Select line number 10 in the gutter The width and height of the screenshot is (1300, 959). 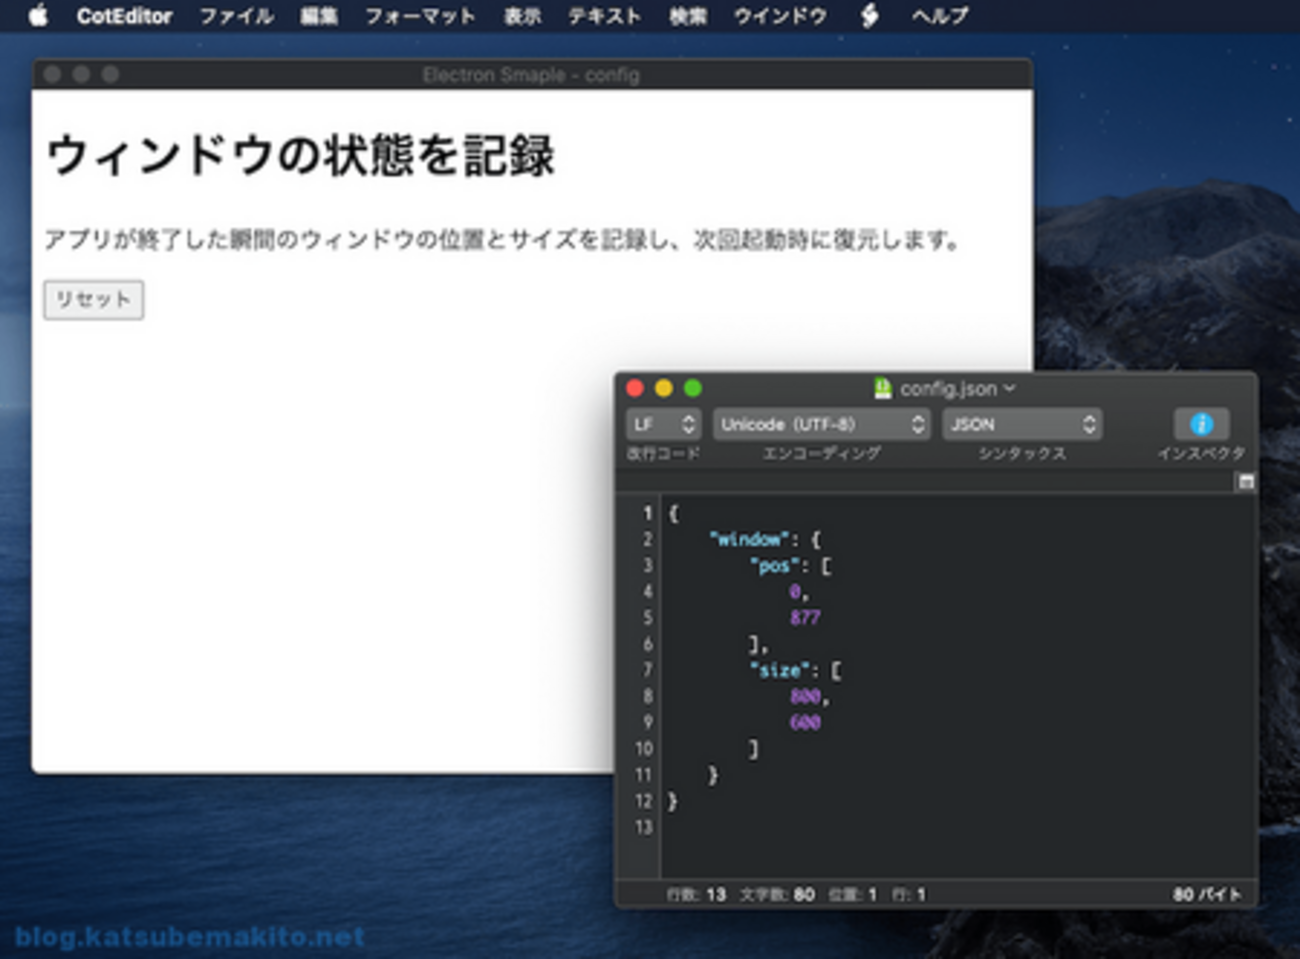point(643,748)
